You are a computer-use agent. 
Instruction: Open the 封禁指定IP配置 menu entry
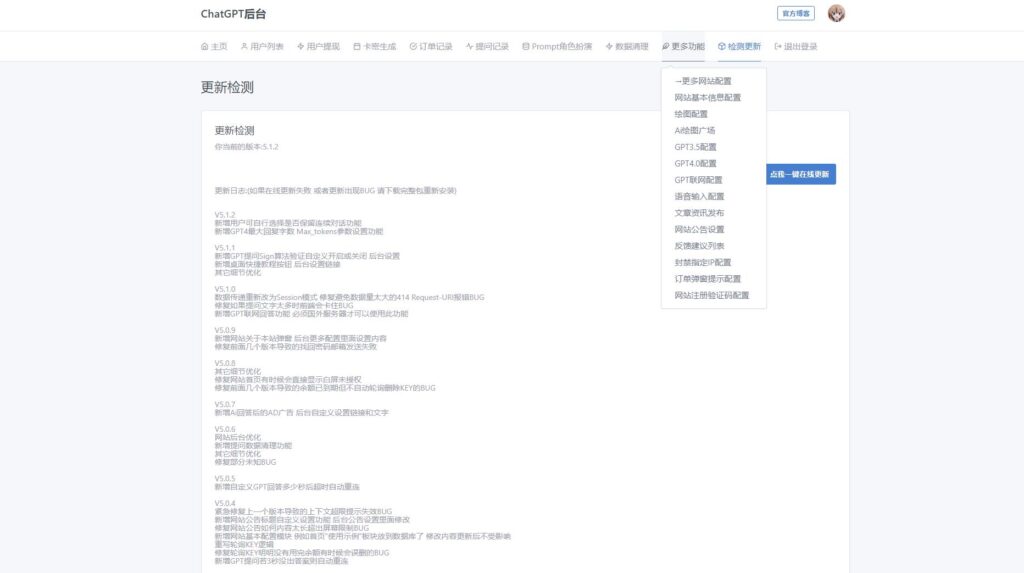coord(703,262)
